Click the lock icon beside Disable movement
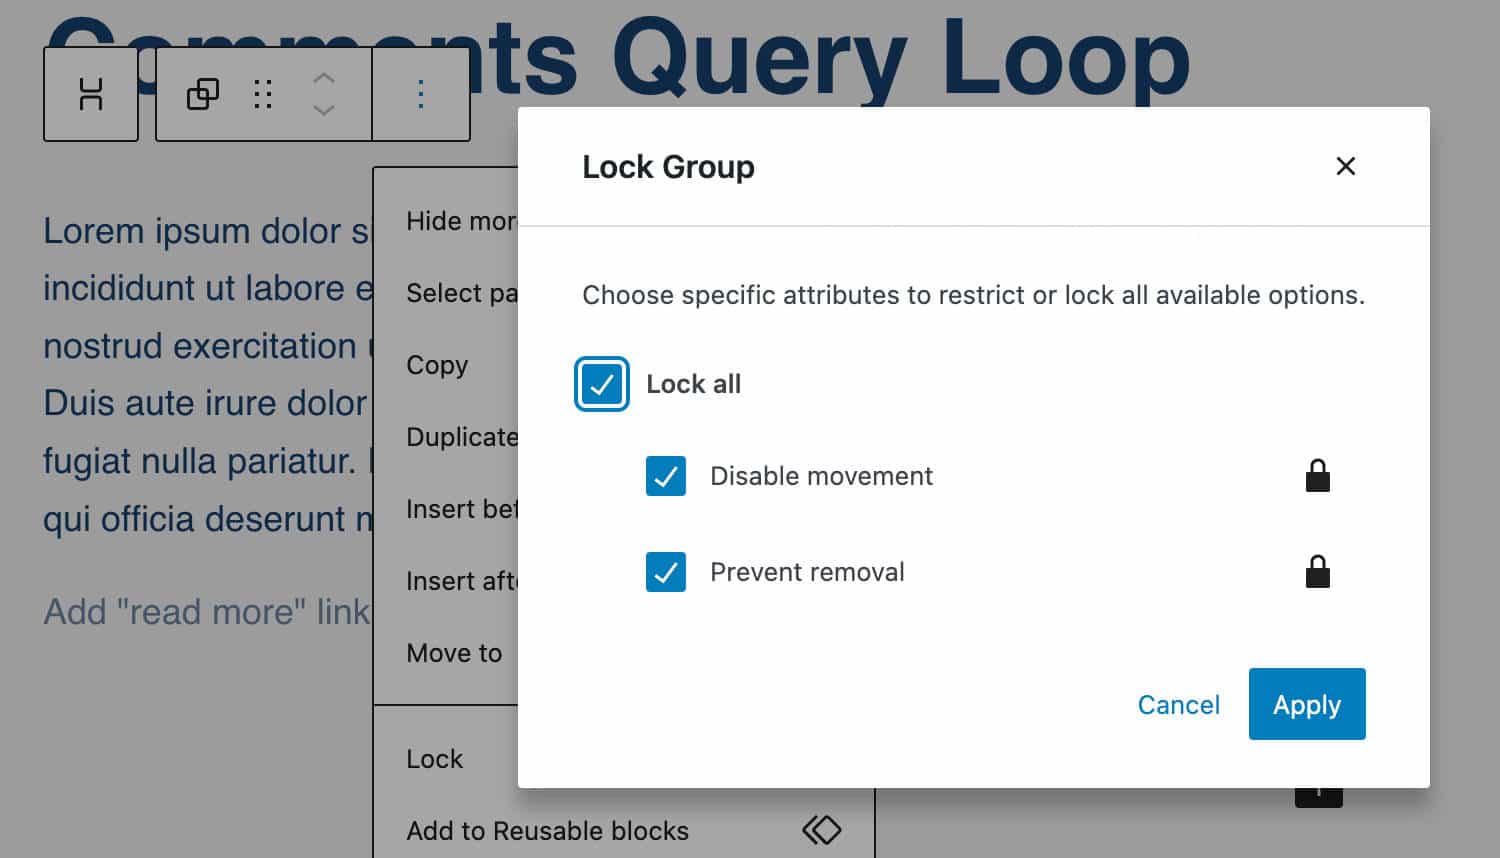The width and height of the screenshot is (1500, 858). [1318, 476]
